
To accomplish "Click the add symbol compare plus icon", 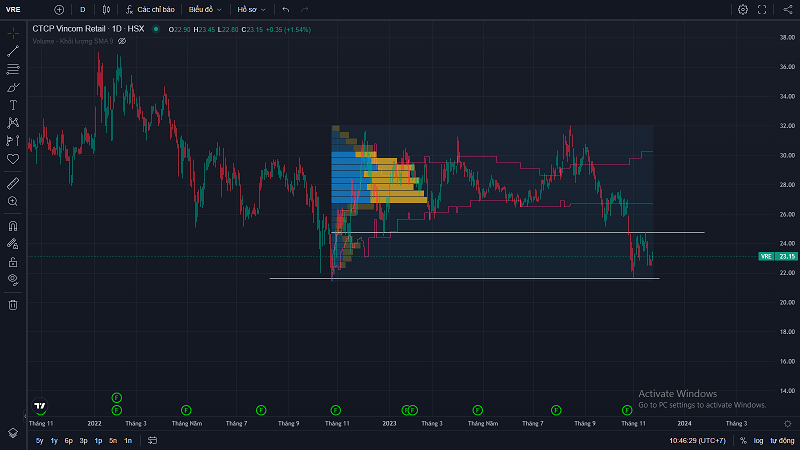I will [x=59, y=9].
